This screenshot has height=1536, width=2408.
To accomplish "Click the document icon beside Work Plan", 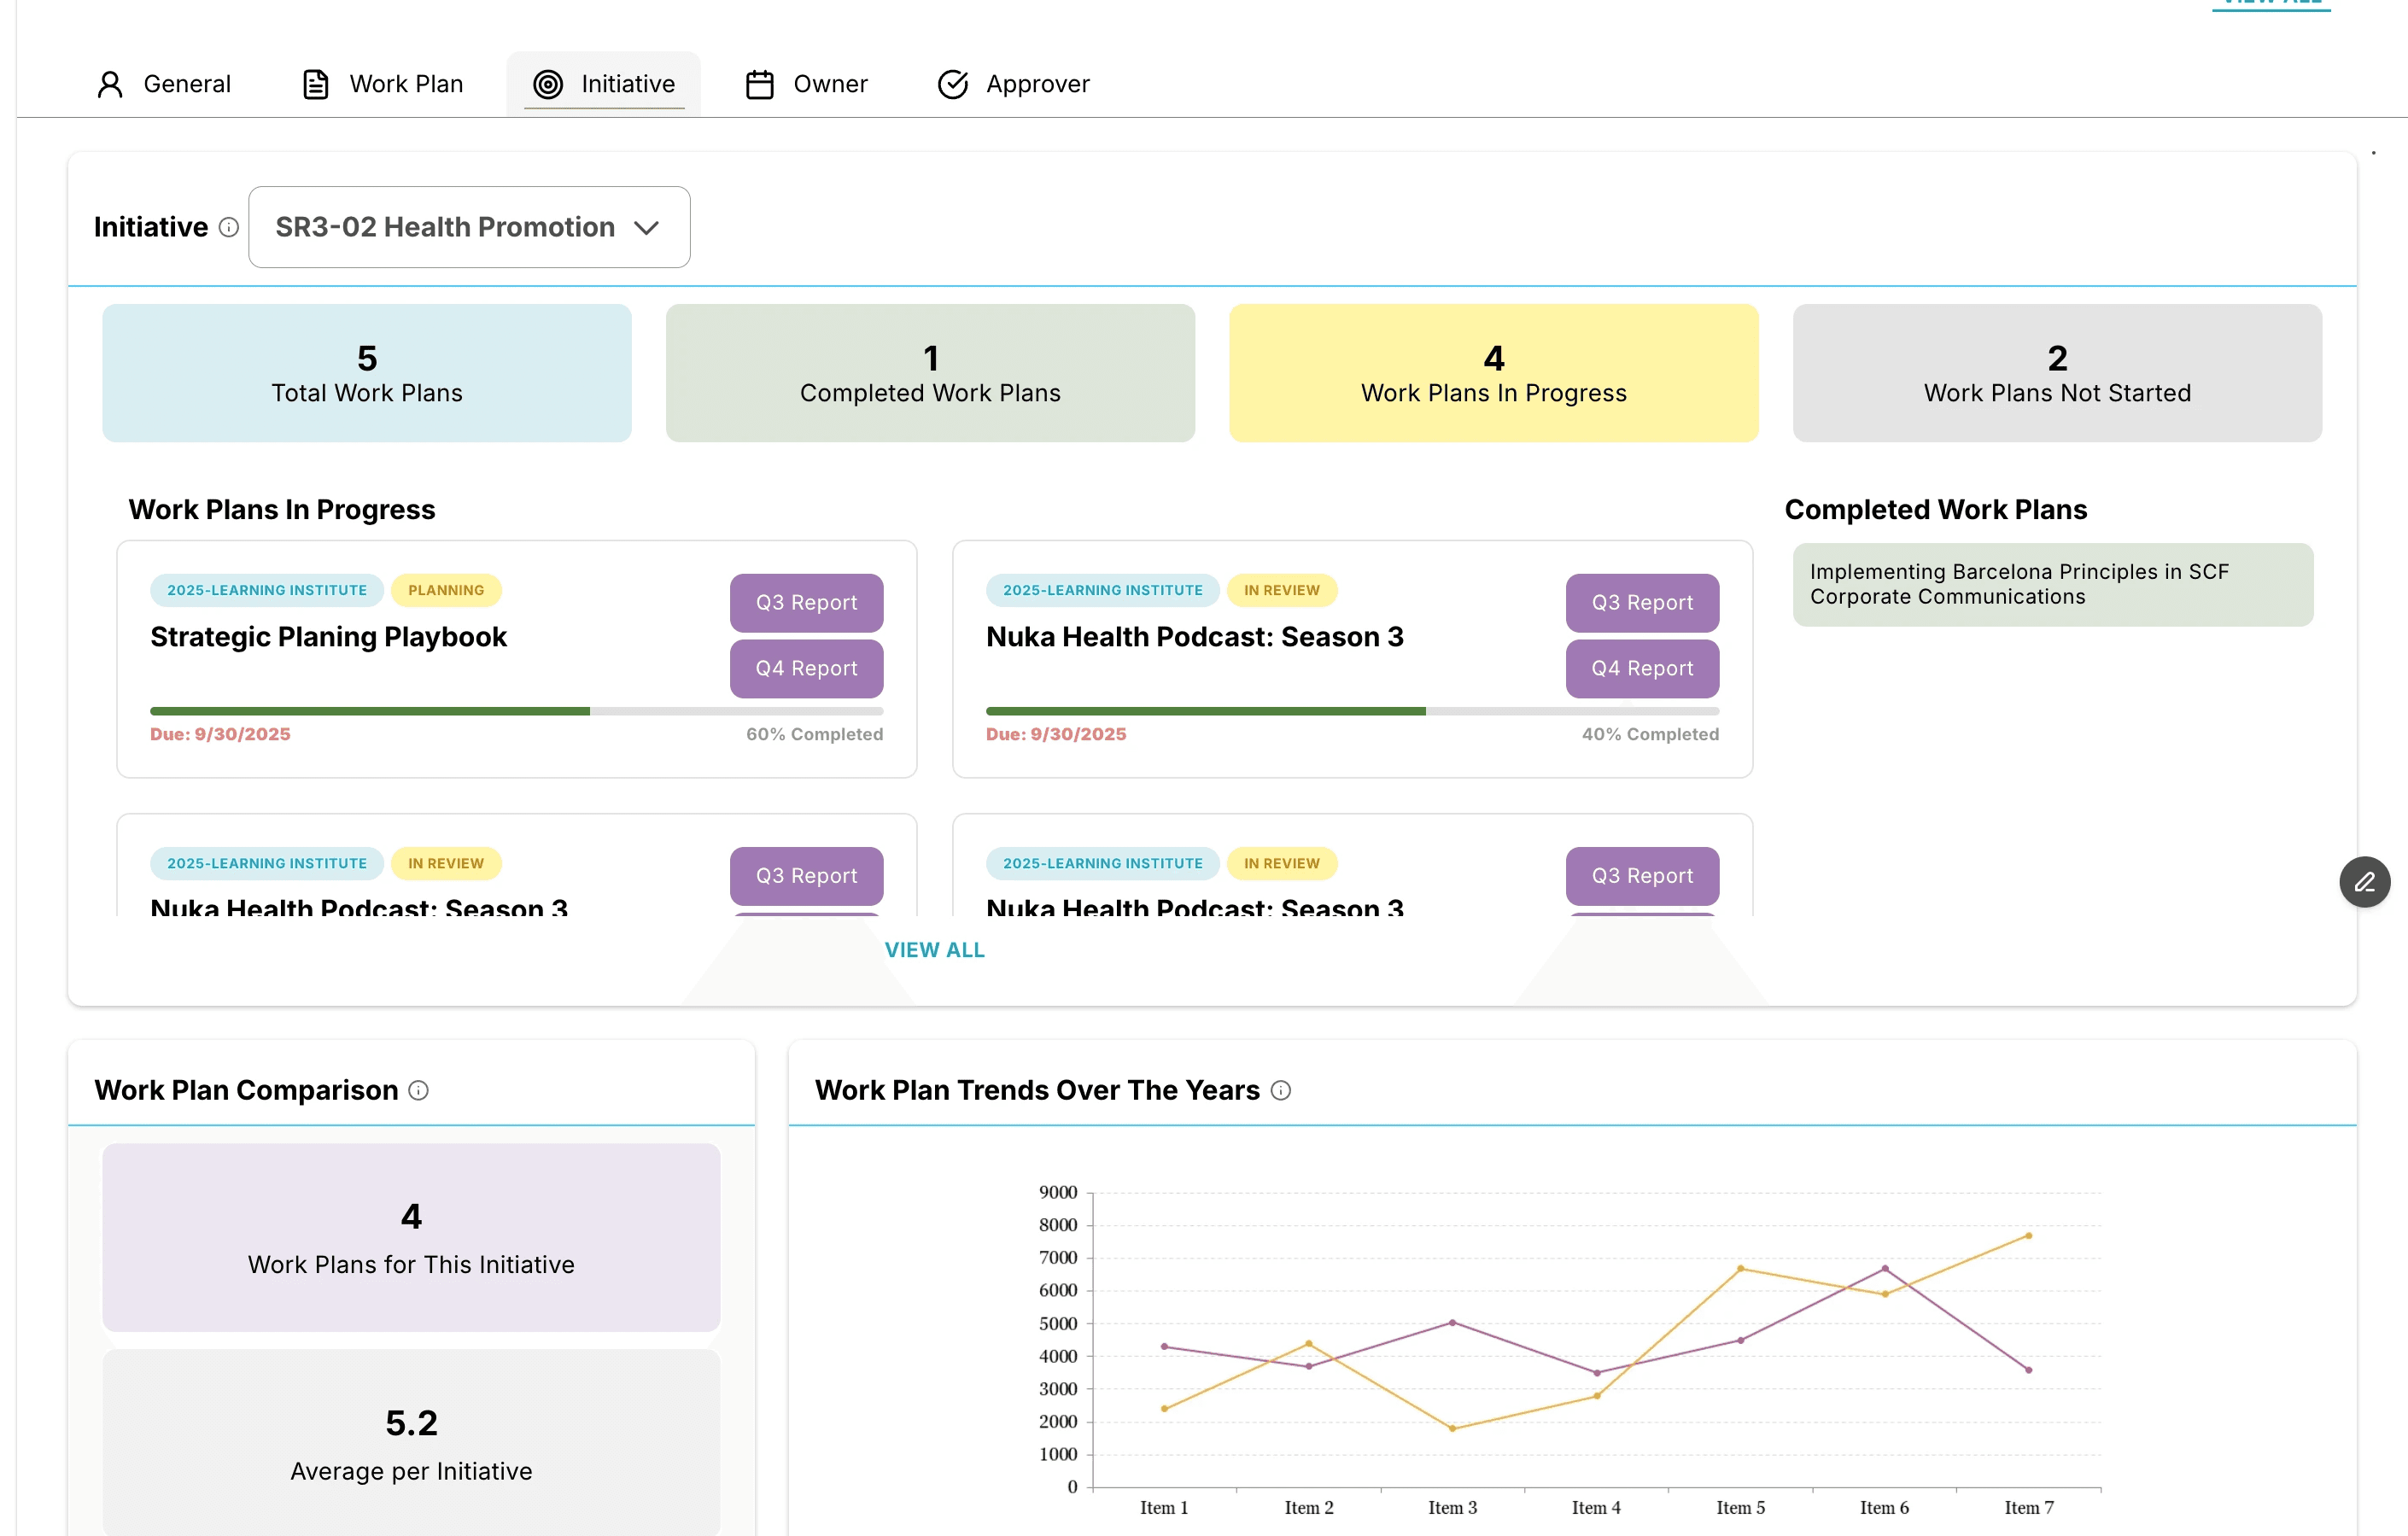I will click(x=316, y=84).
